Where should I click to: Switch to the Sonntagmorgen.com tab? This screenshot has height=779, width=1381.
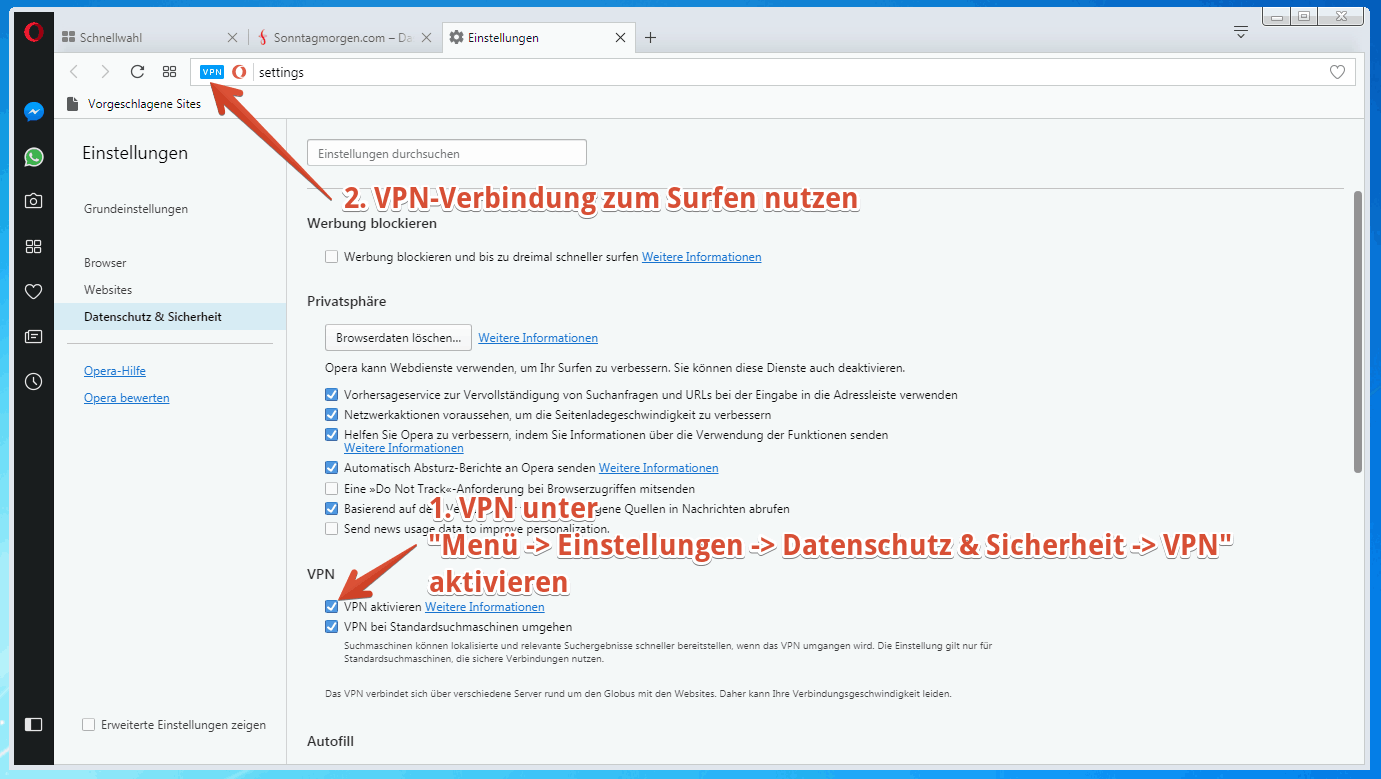[343, 38]
